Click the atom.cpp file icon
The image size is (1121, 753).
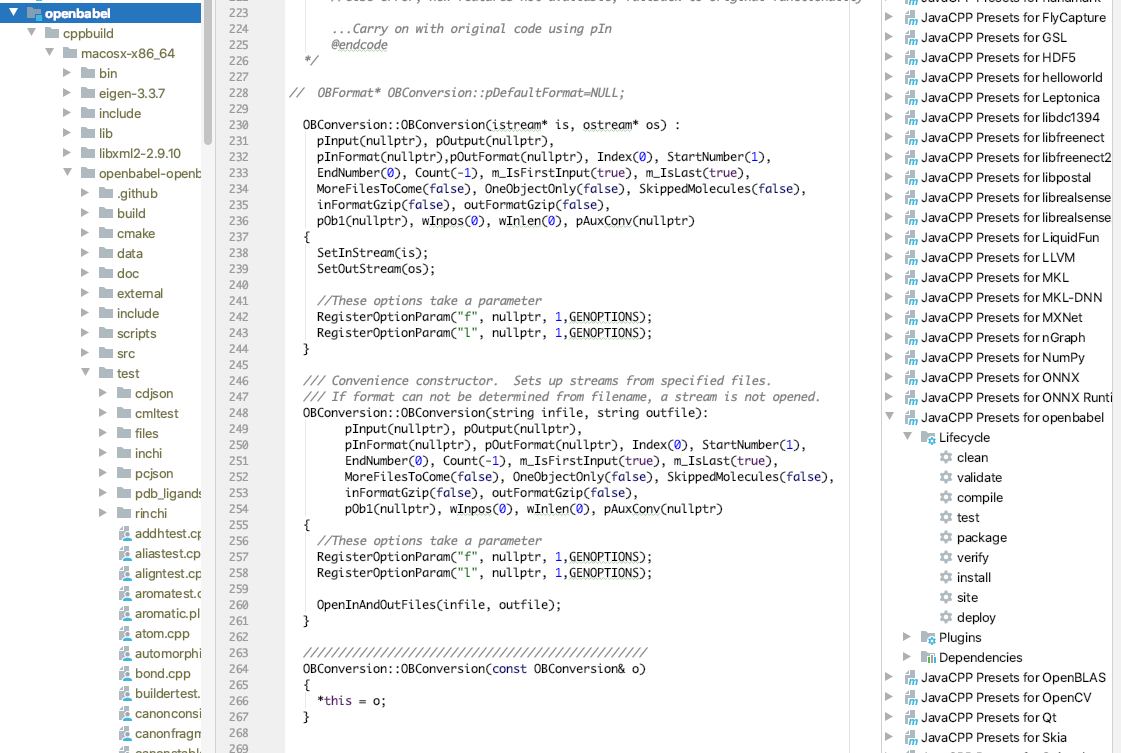point(124,634)
